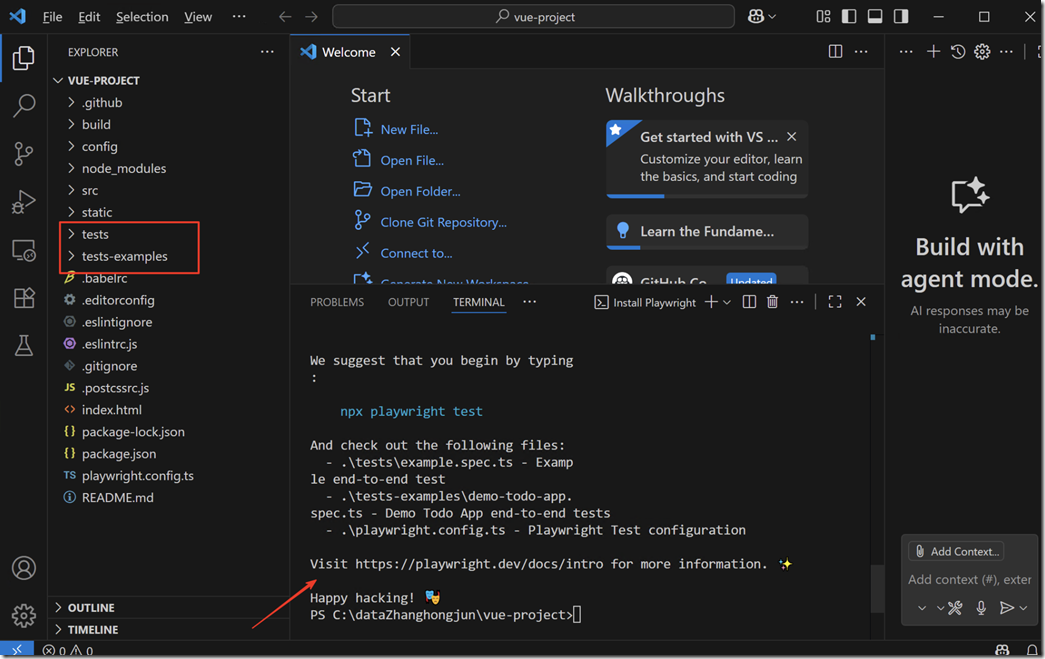This screenshot has width=1045, height=659.
Task: Close the Welcome tab
Action: pyautogui.click(x=395, y=52)
